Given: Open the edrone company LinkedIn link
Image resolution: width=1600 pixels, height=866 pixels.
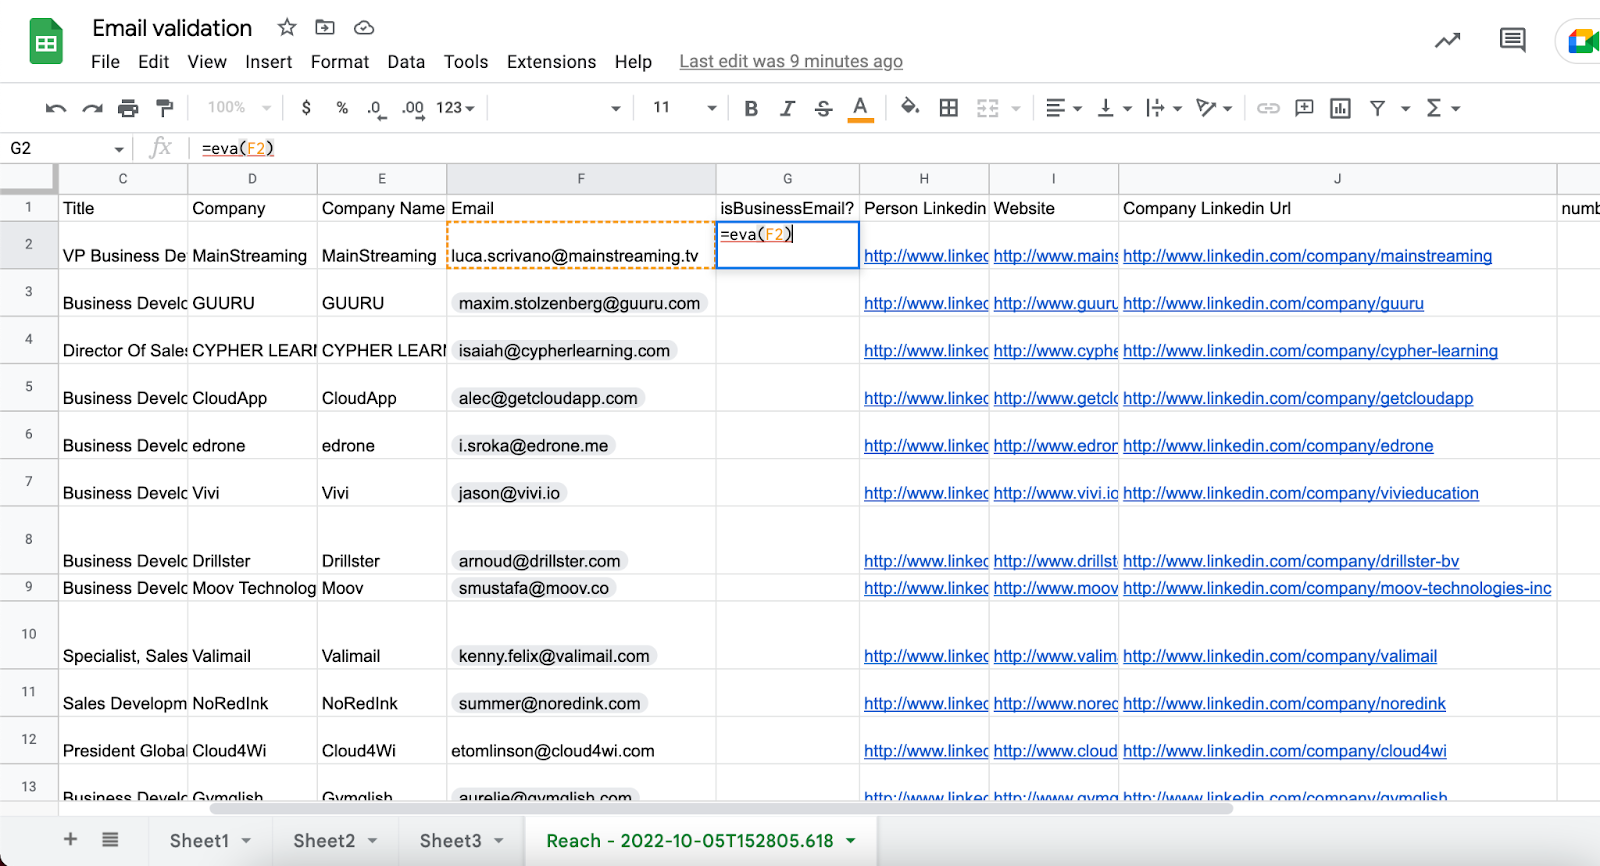Looking at the screenshot, I should 1278,446.
